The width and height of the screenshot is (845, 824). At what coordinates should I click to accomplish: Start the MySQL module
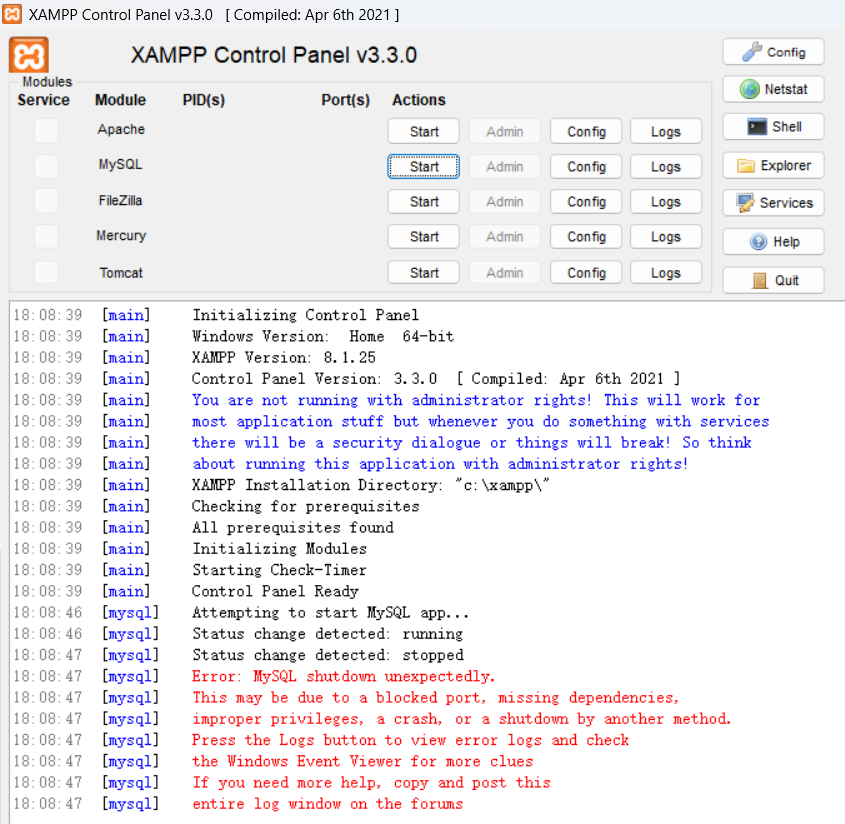pyautogui.click(x=424, y=167)
